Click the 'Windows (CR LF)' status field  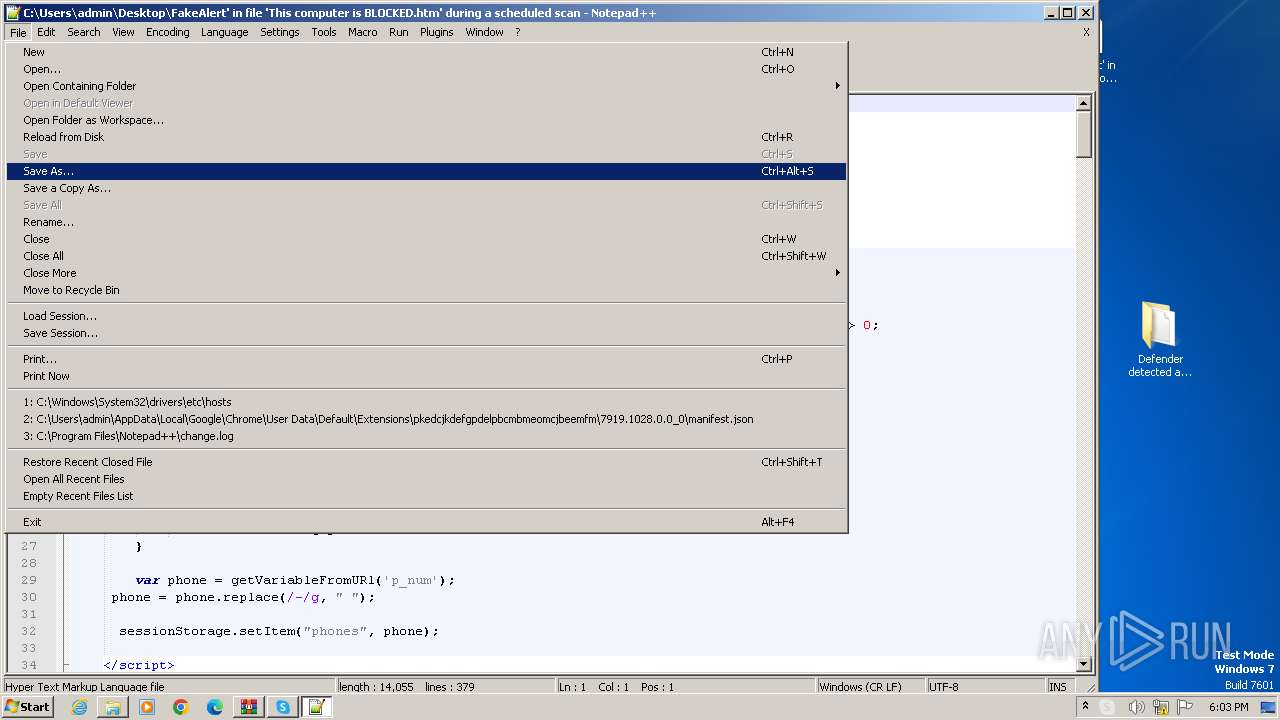point(870,687)
